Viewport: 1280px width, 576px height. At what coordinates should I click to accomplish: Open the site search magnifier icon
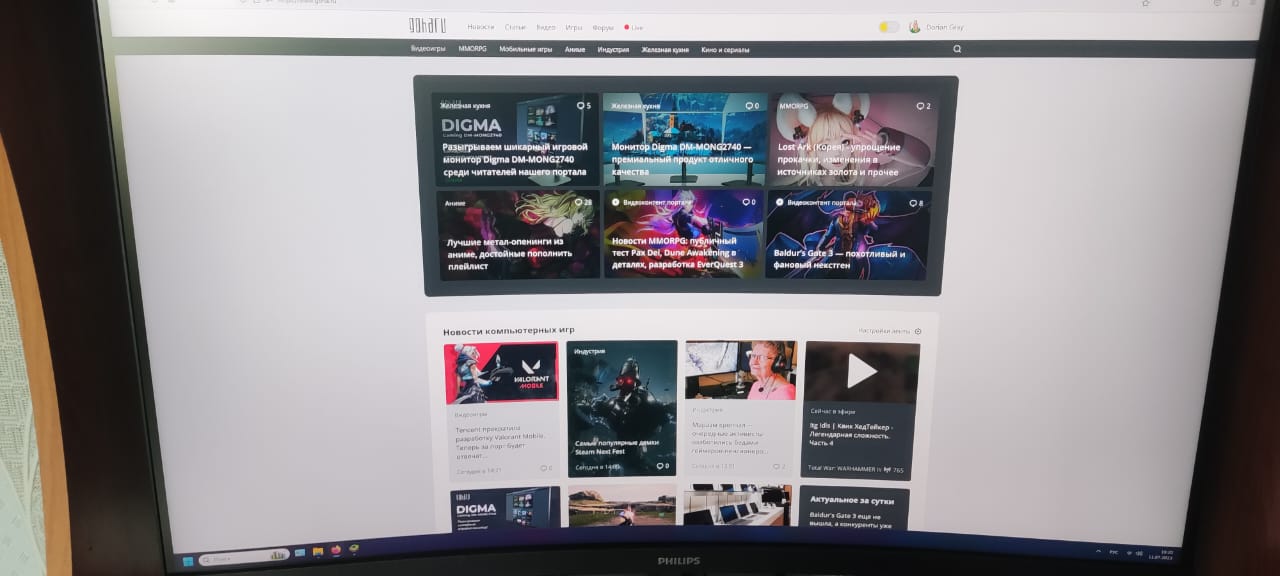[x=957, y=49]
